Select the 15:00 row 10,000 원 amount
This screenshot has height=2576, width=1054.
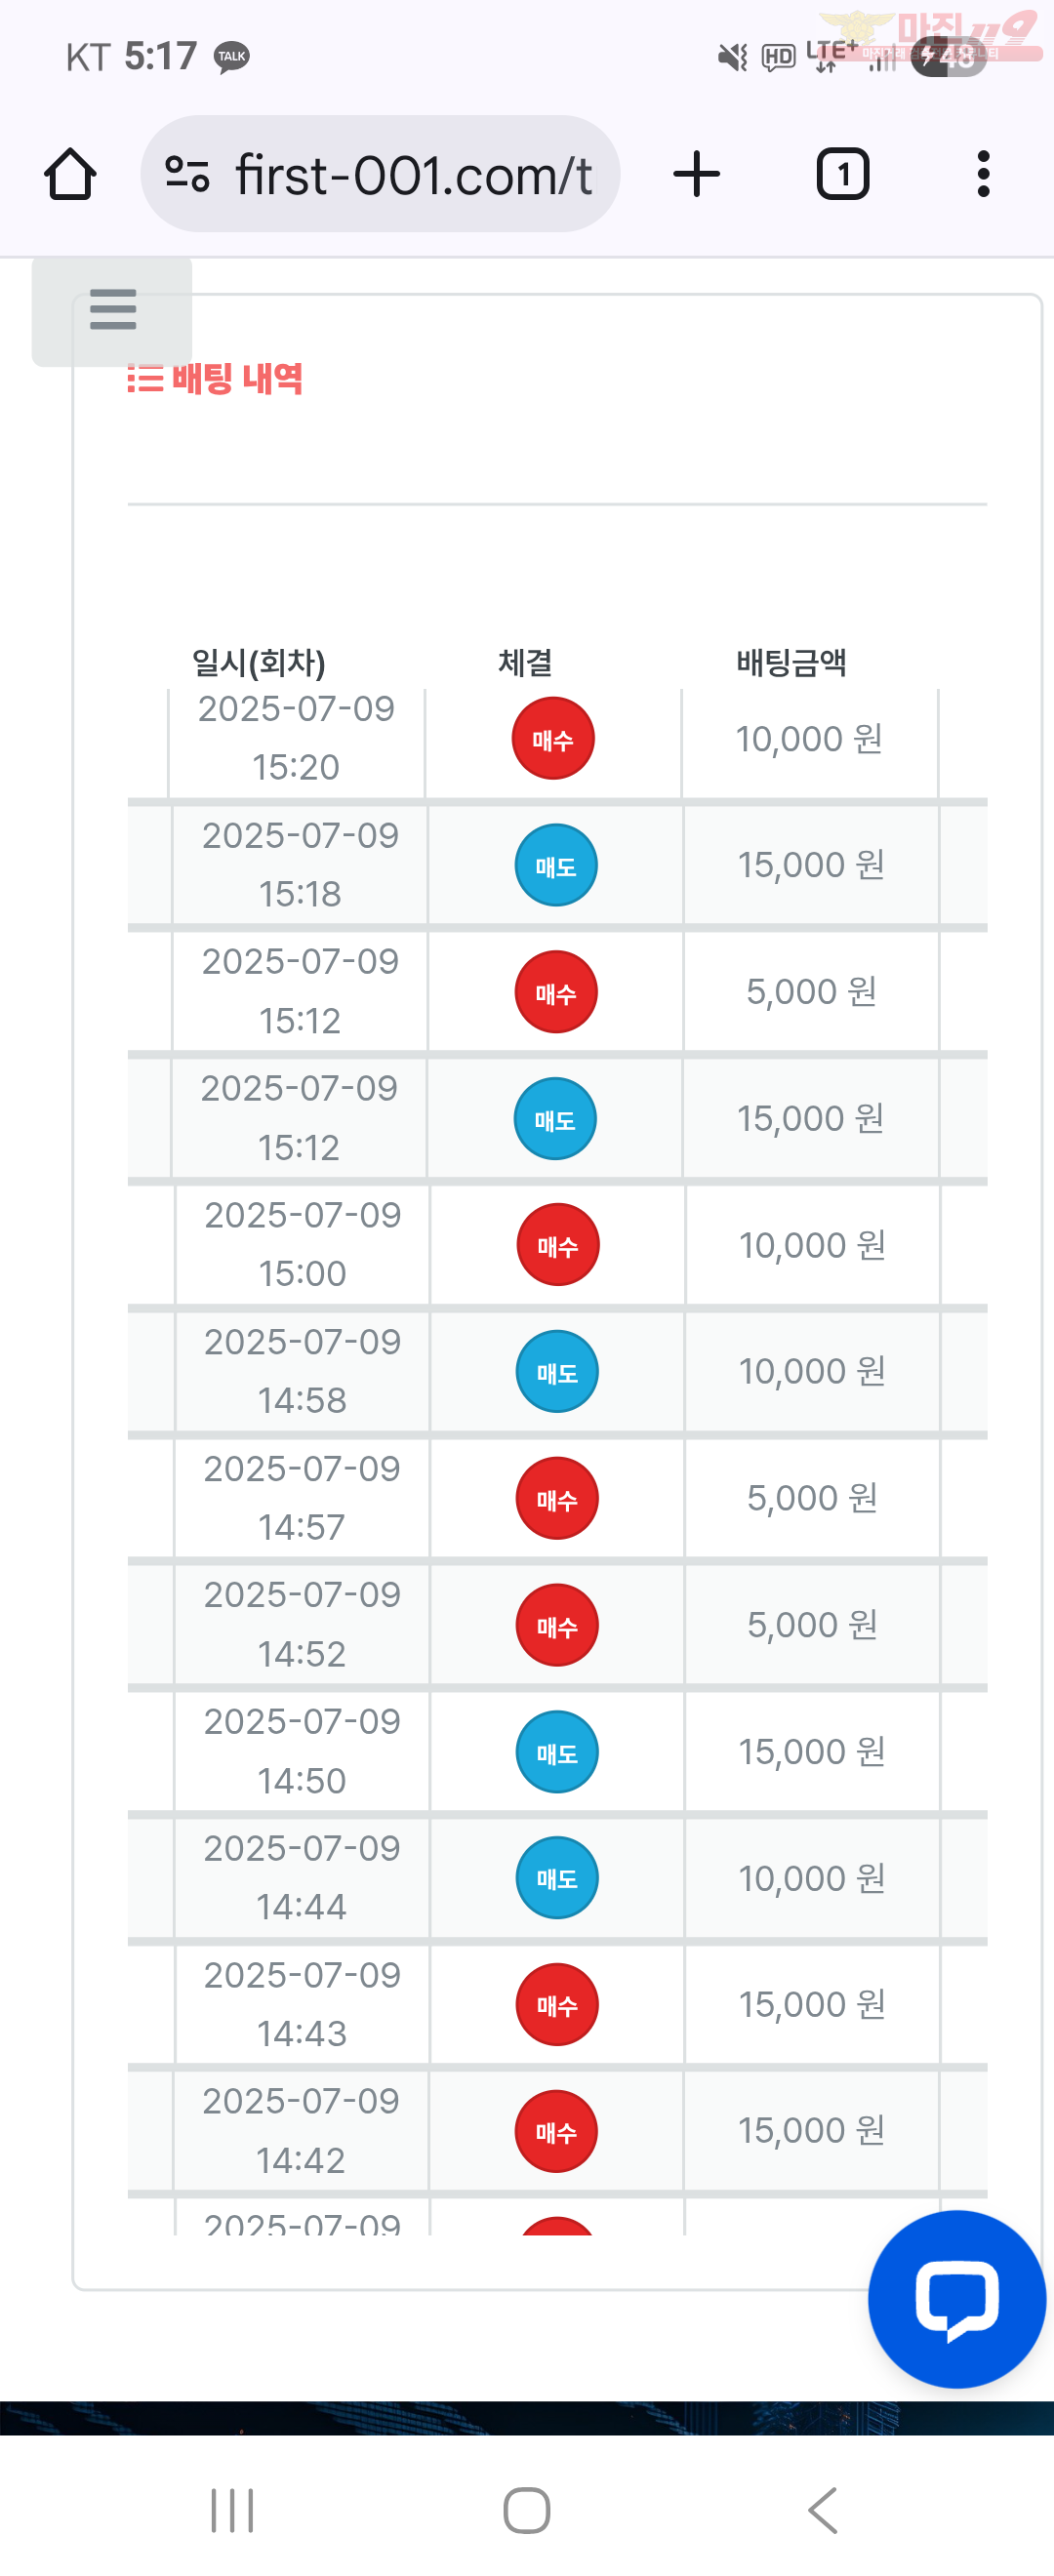point(812,1245)
